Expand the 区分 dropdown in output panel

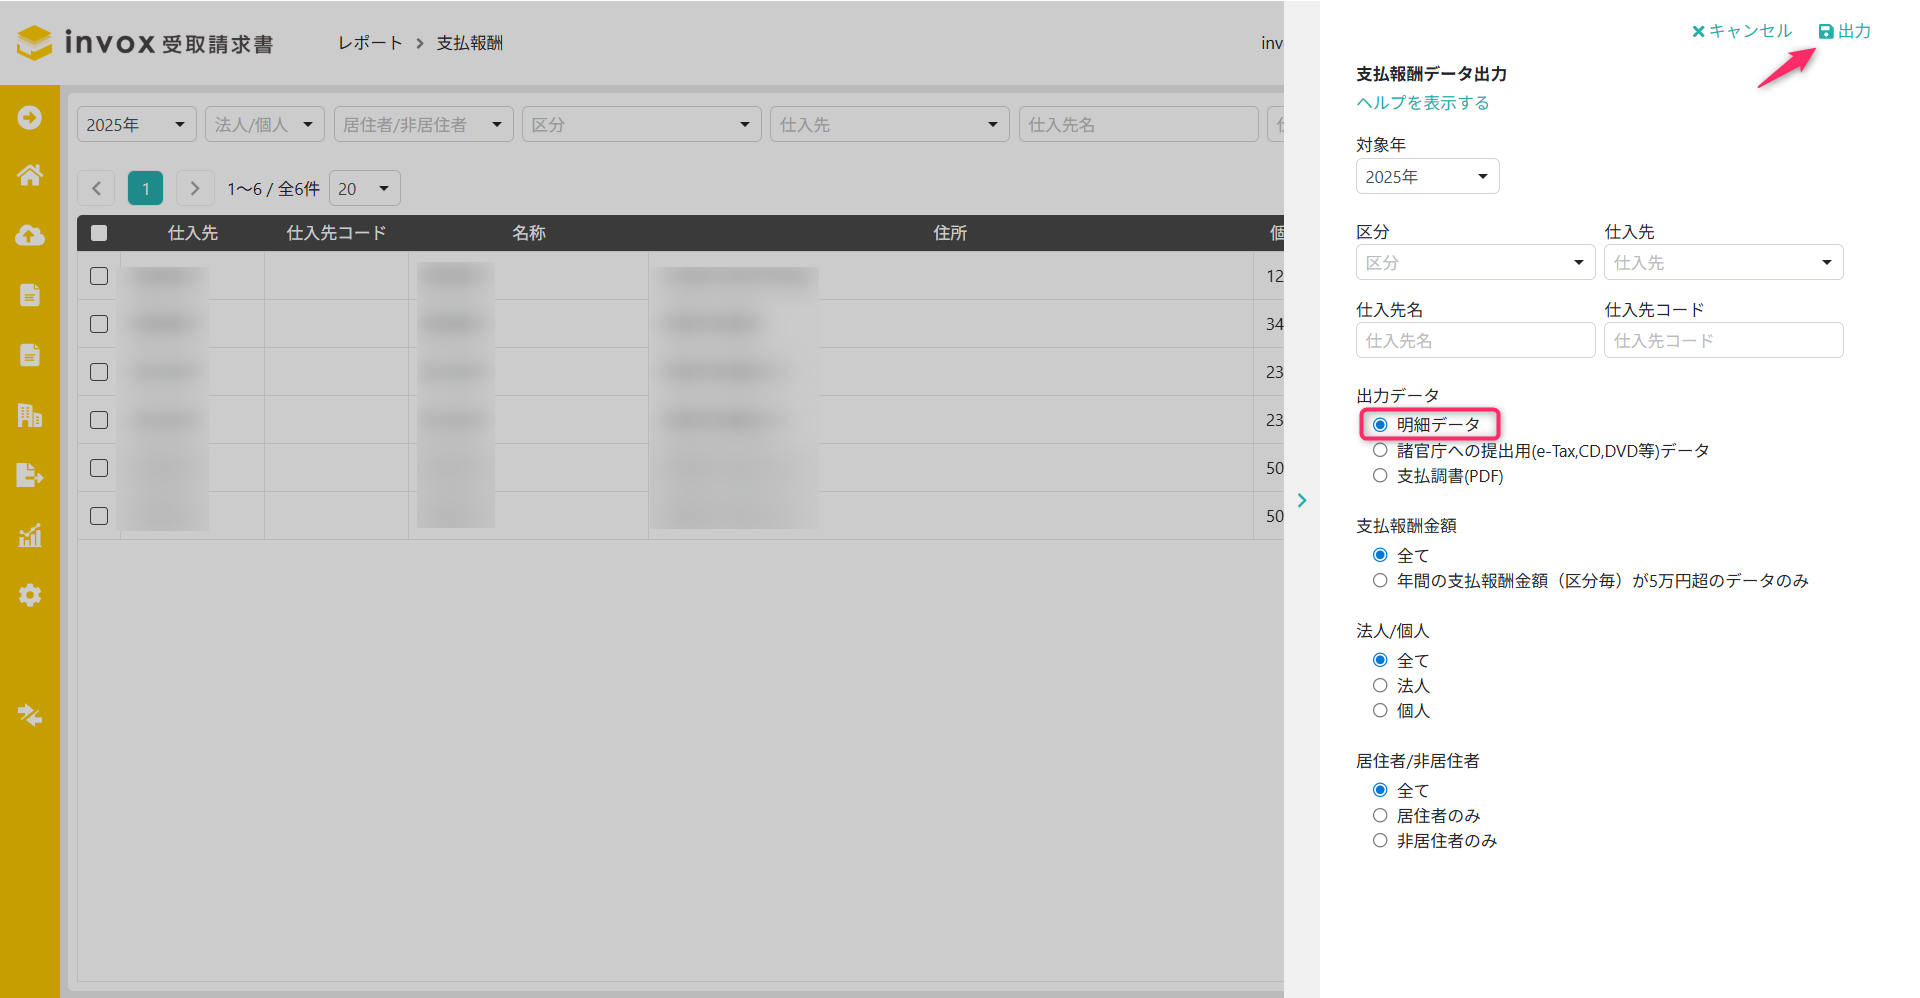(x=1475, y=263)
